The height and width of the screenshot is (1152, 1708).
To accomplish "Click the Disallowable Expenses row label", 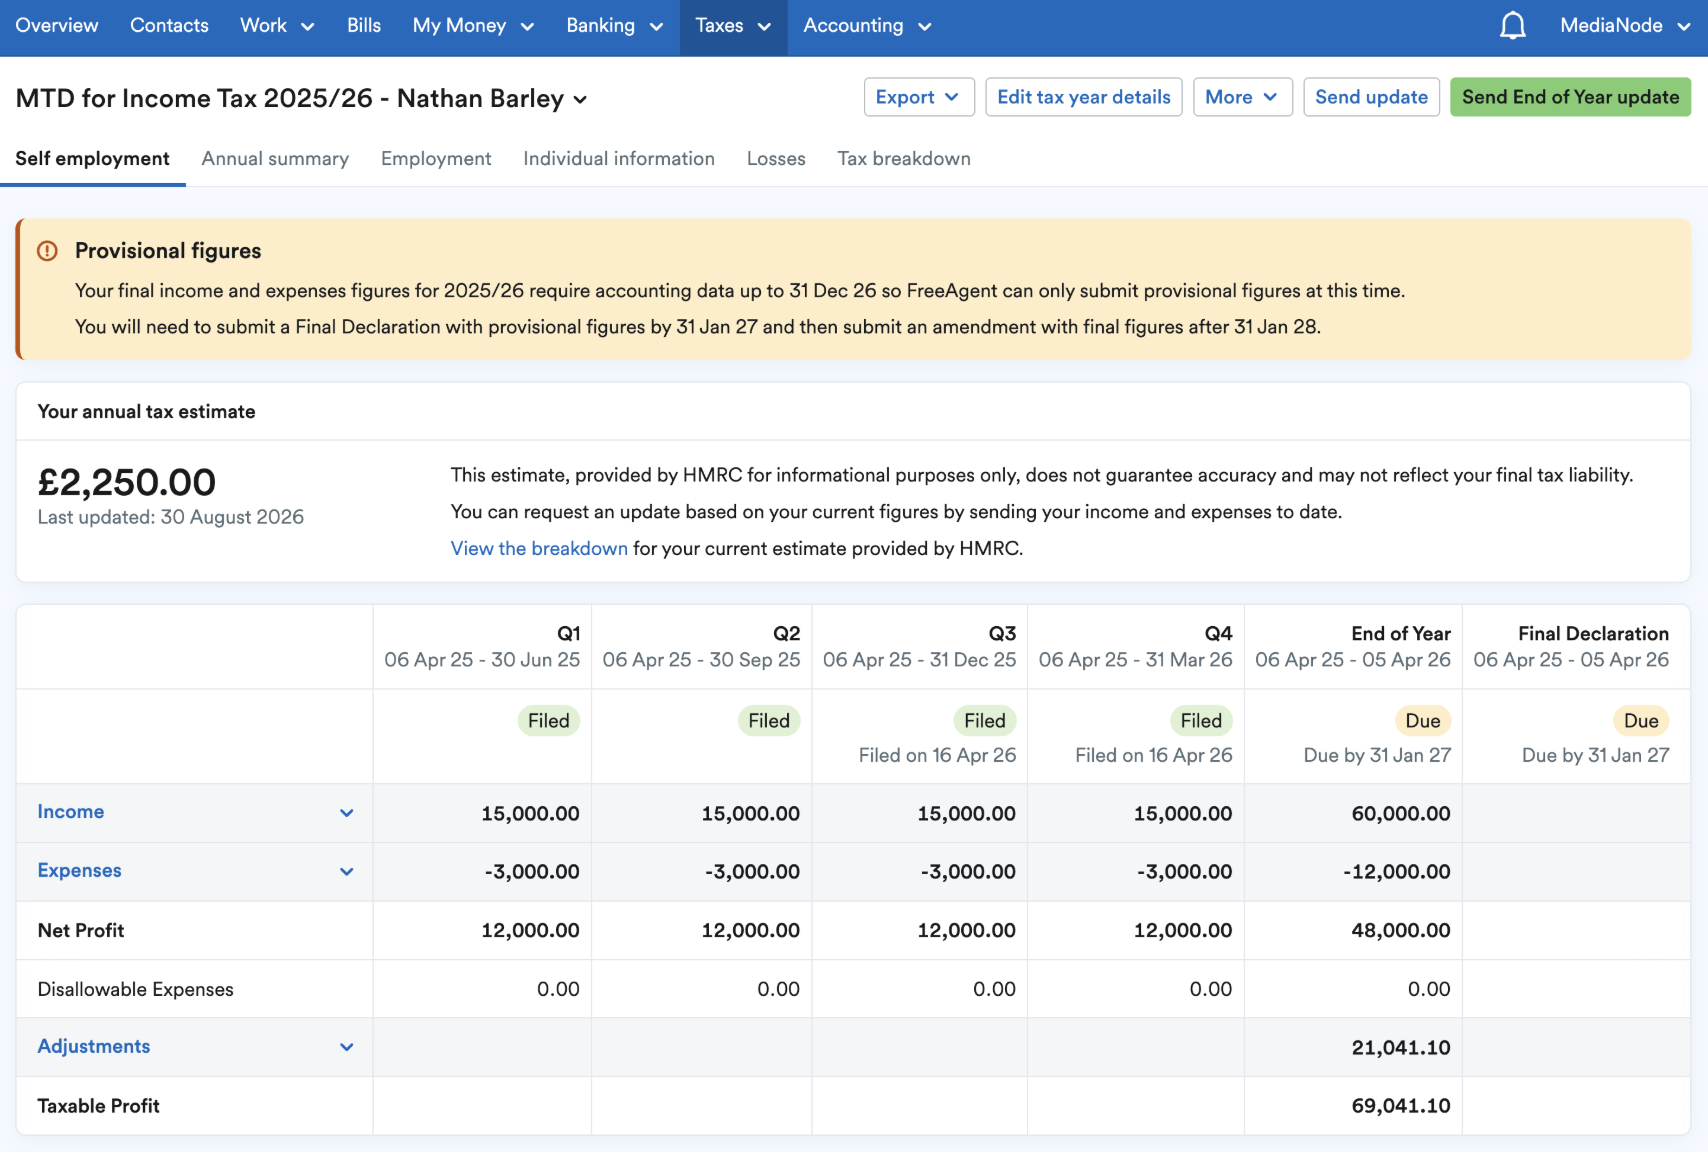I will click(x=135, y=990).
